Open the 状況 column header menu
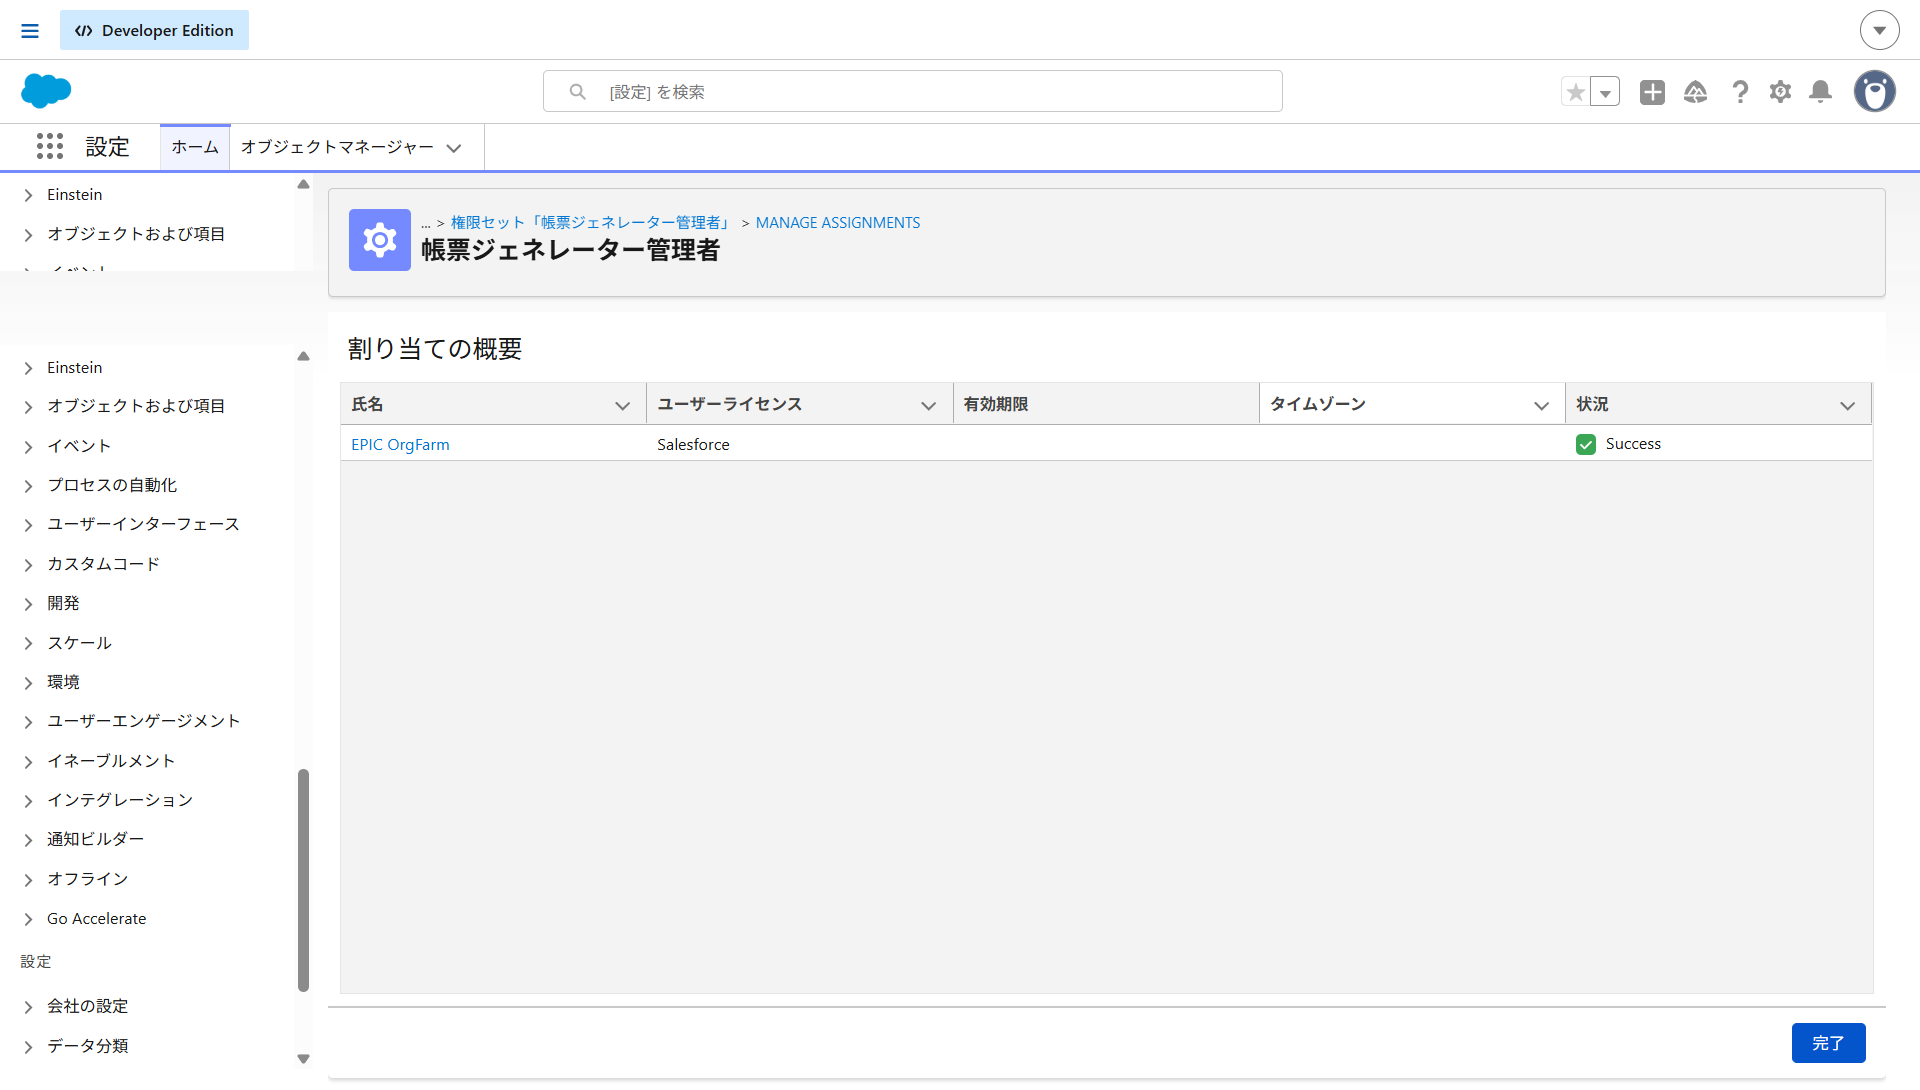The height and width of the screenshot is (1090, 1920). [1848, 405]
